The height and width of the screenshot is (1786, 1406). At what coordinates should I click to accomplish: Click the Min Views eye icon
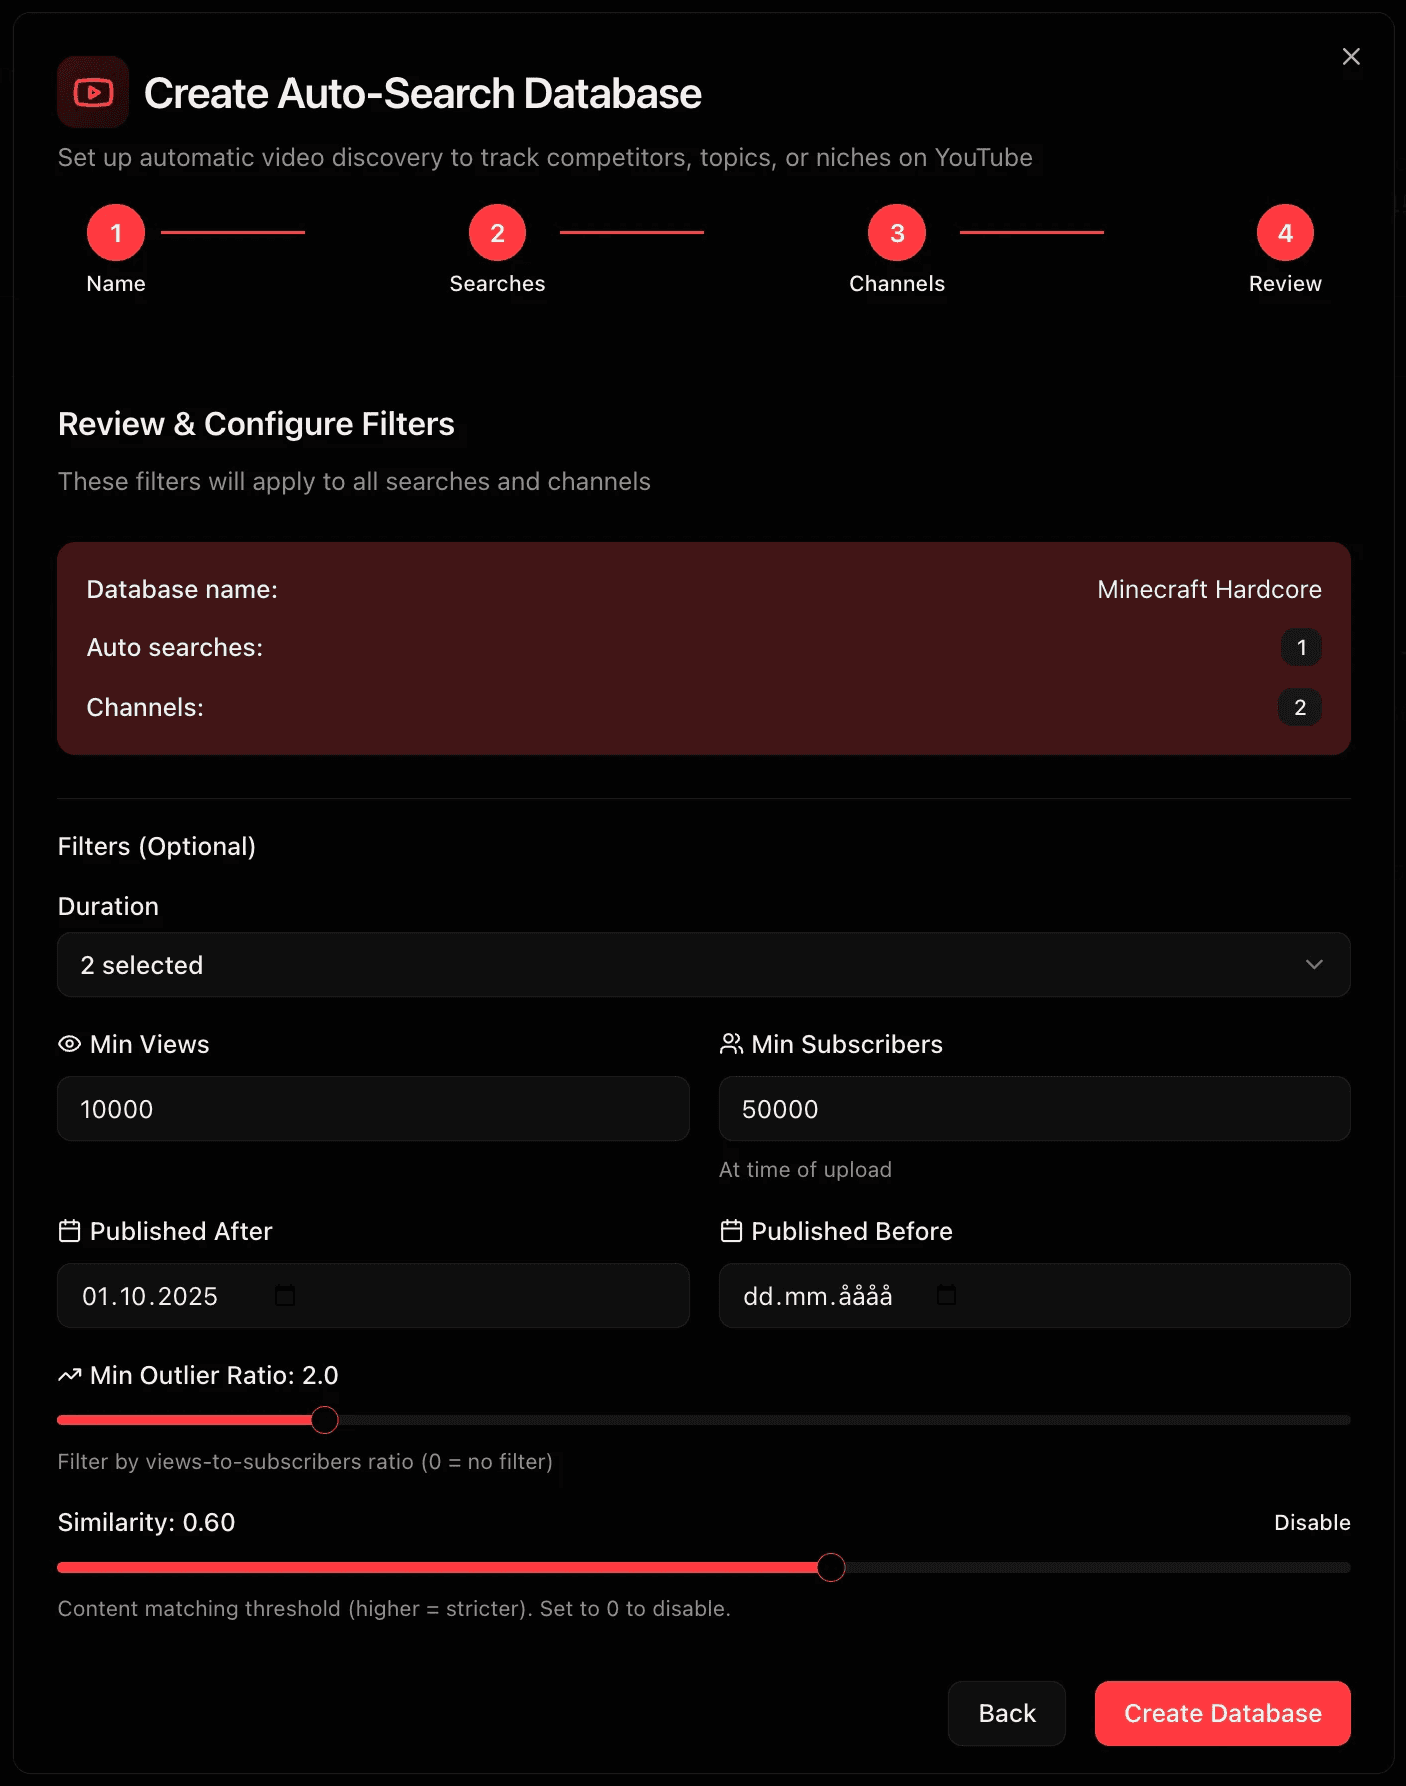69,1044
